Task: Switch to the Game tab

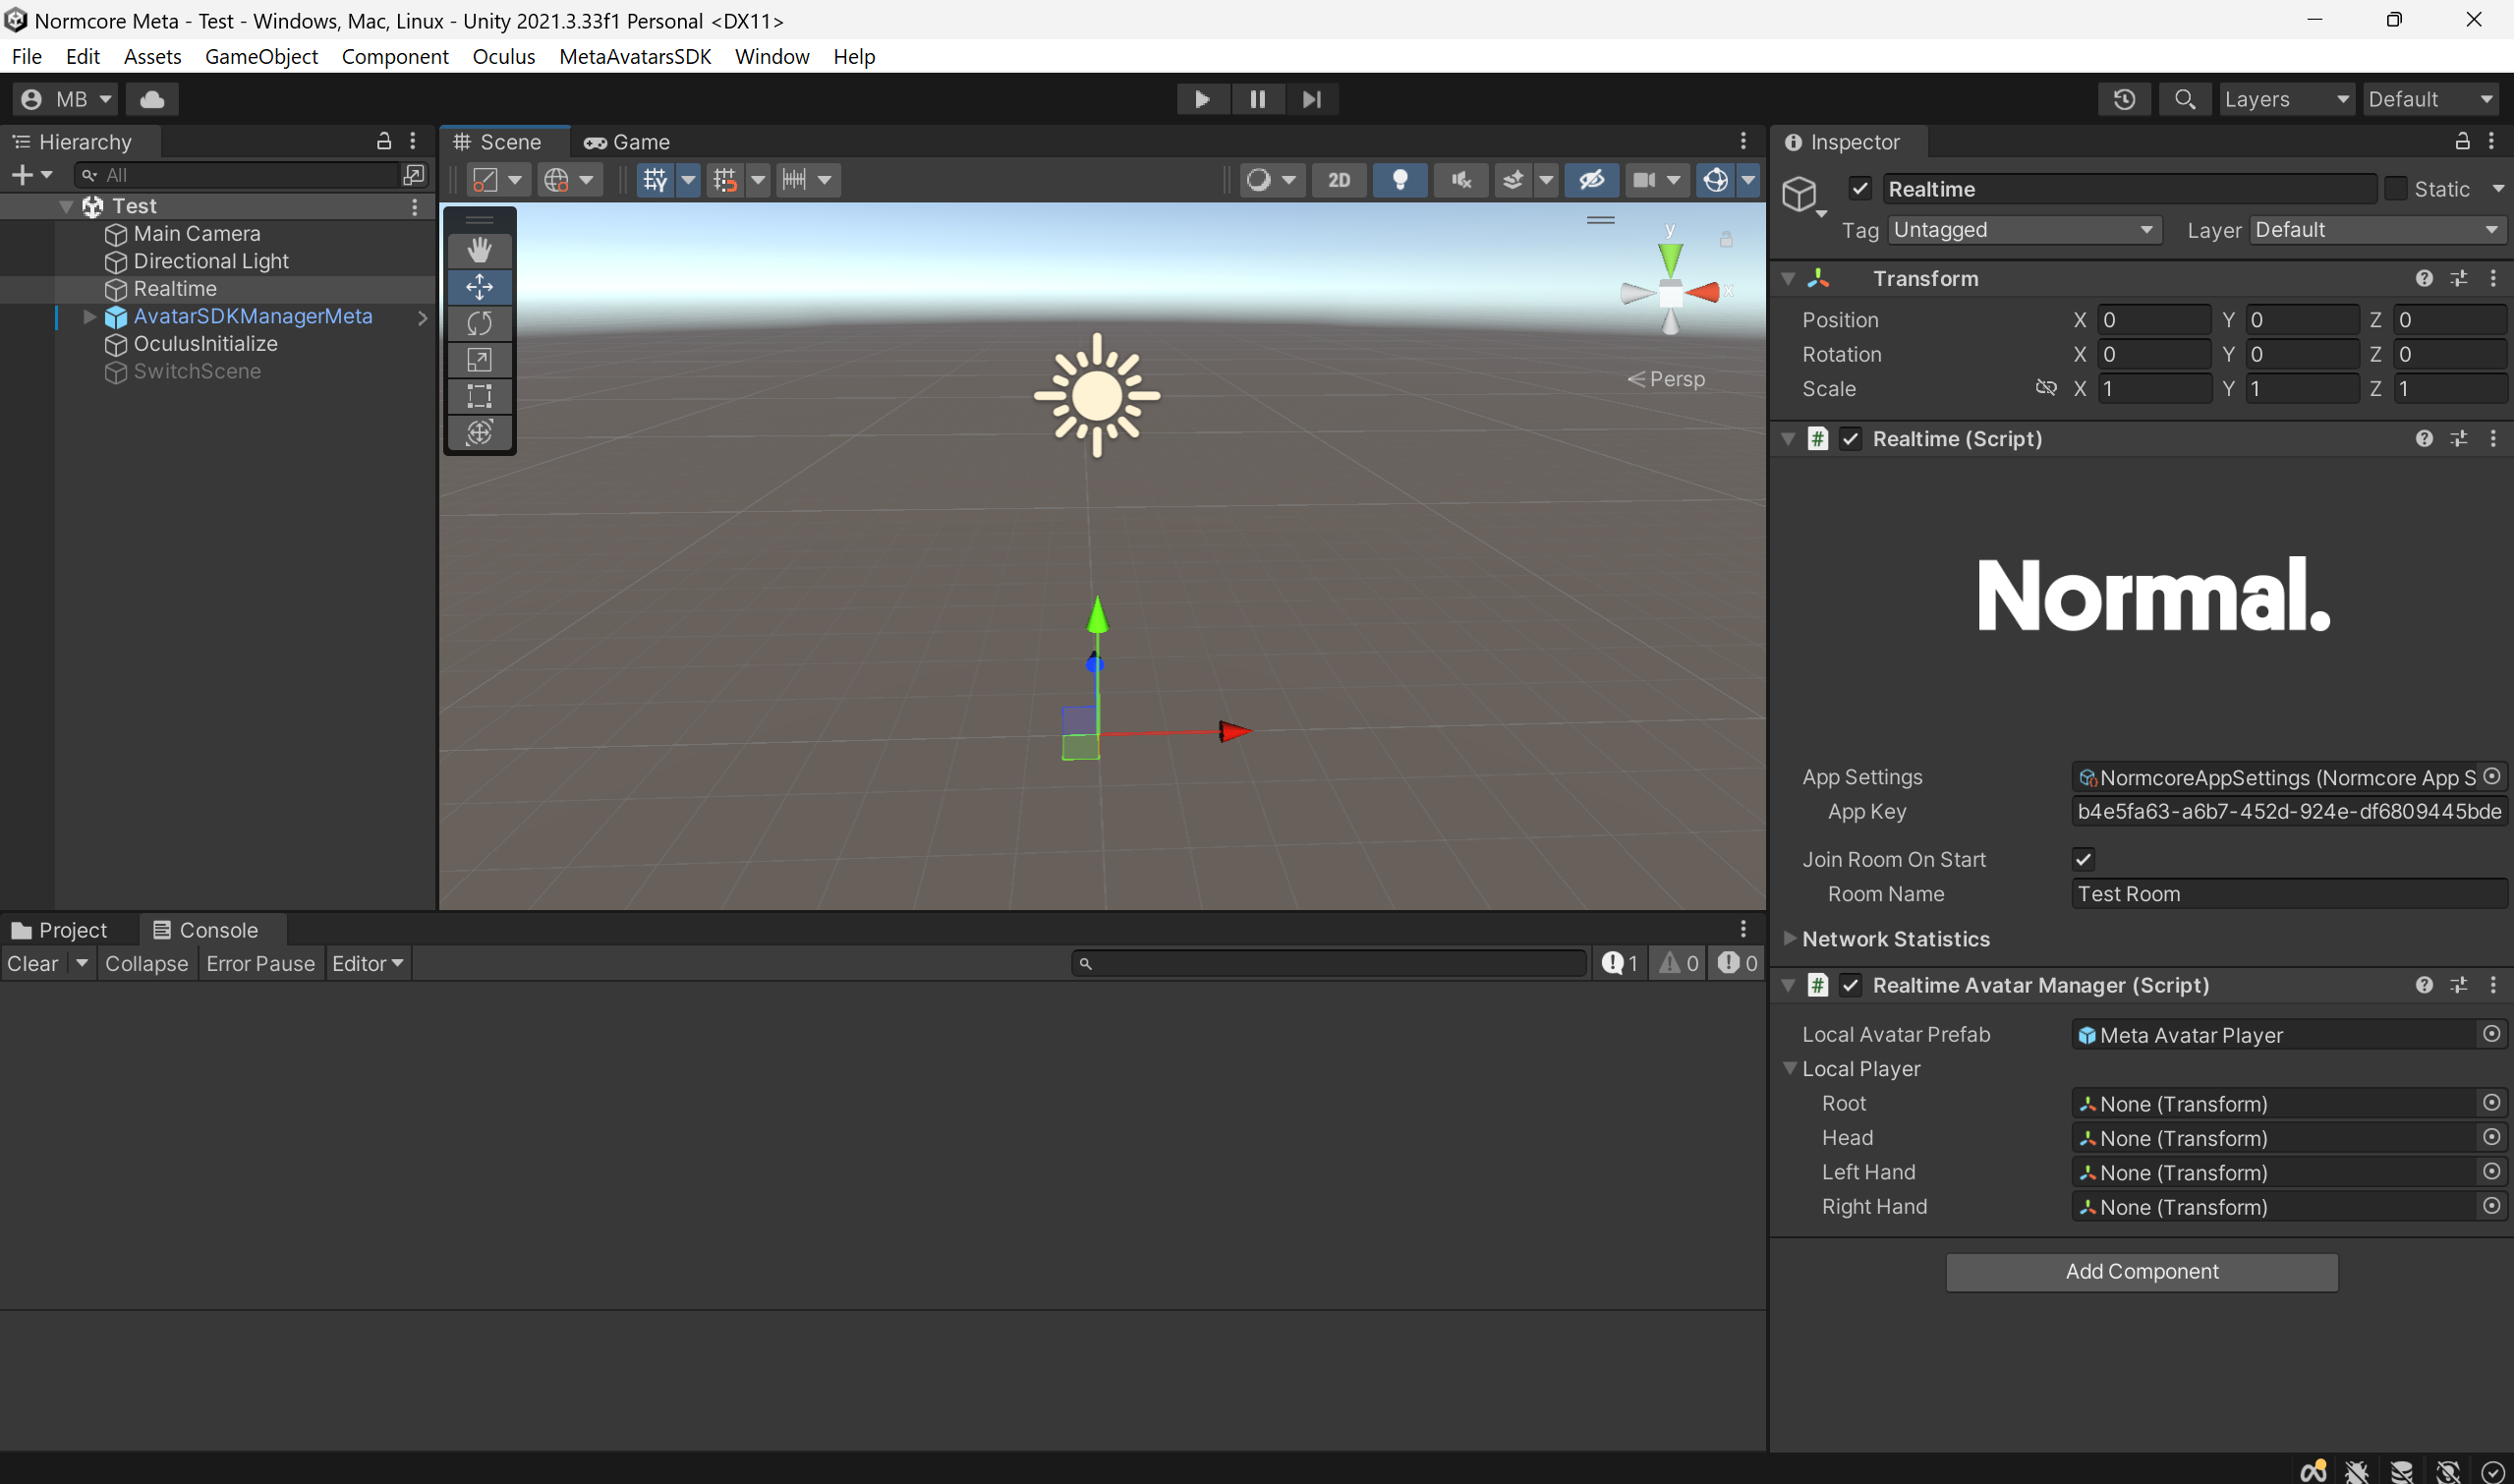Action: pos(628,142)
